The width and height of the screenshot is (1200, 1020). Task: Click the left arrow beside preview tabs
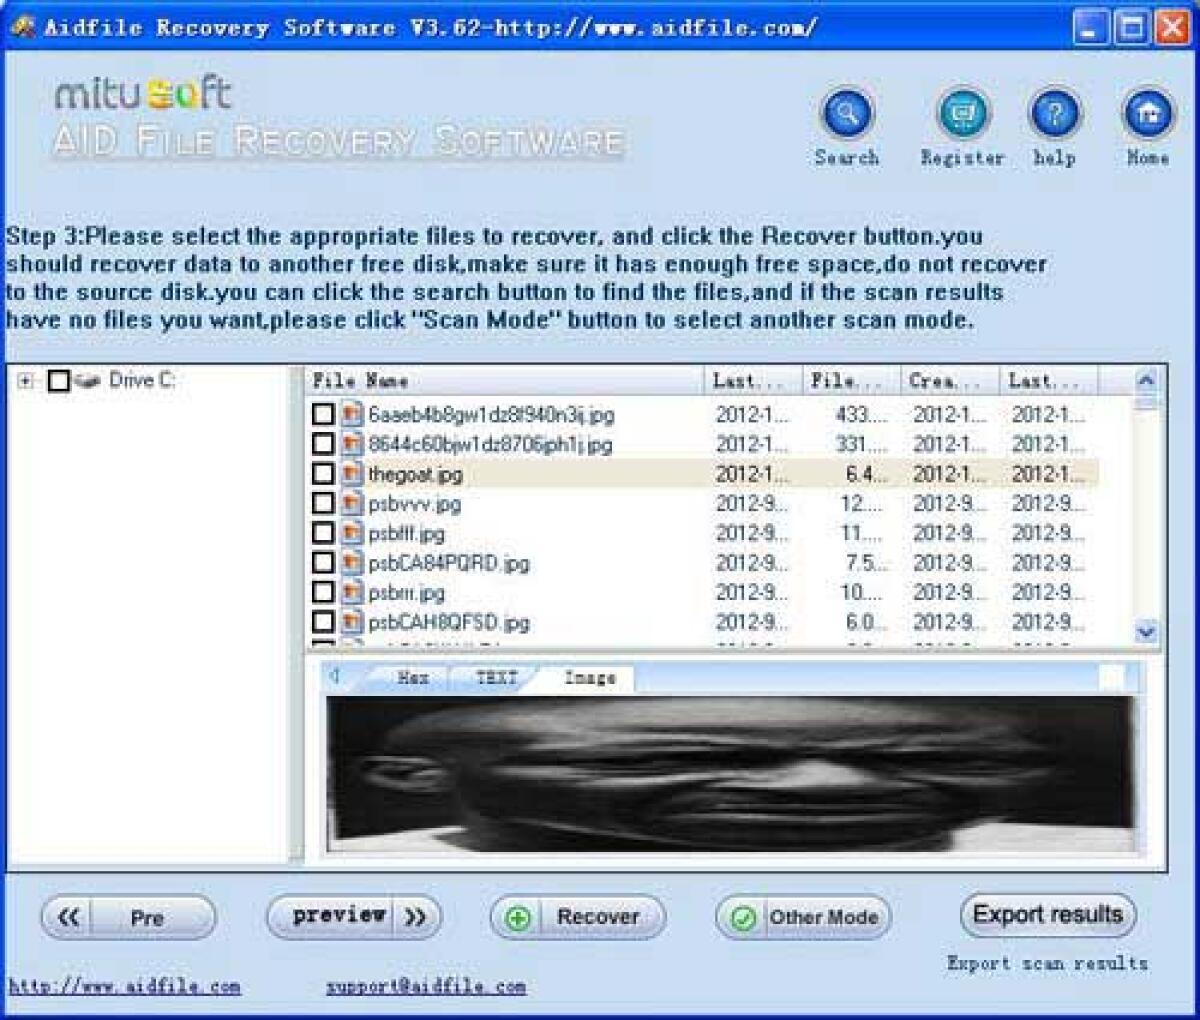tap(336, 677)
